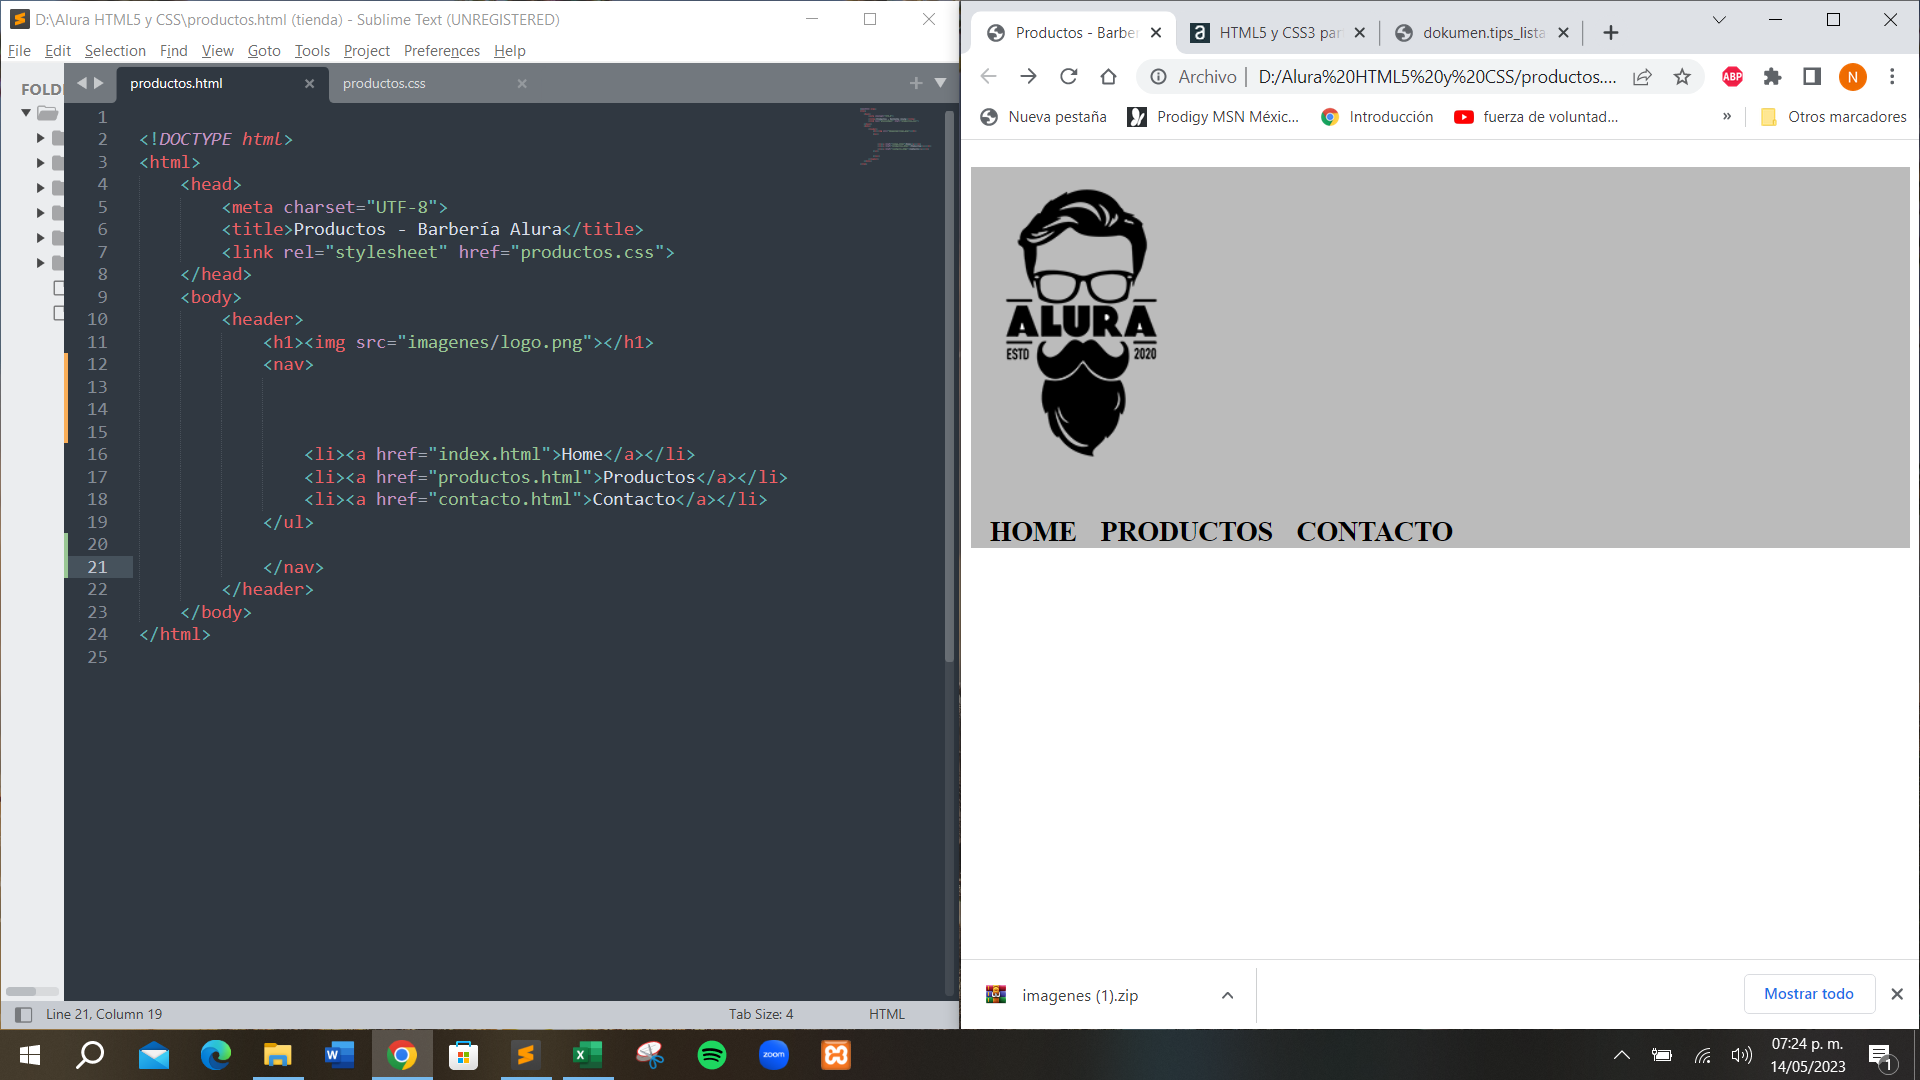Open Prodigy MSN México bookmark
Screen dimensions: 1920x1080
point(1213,117)
